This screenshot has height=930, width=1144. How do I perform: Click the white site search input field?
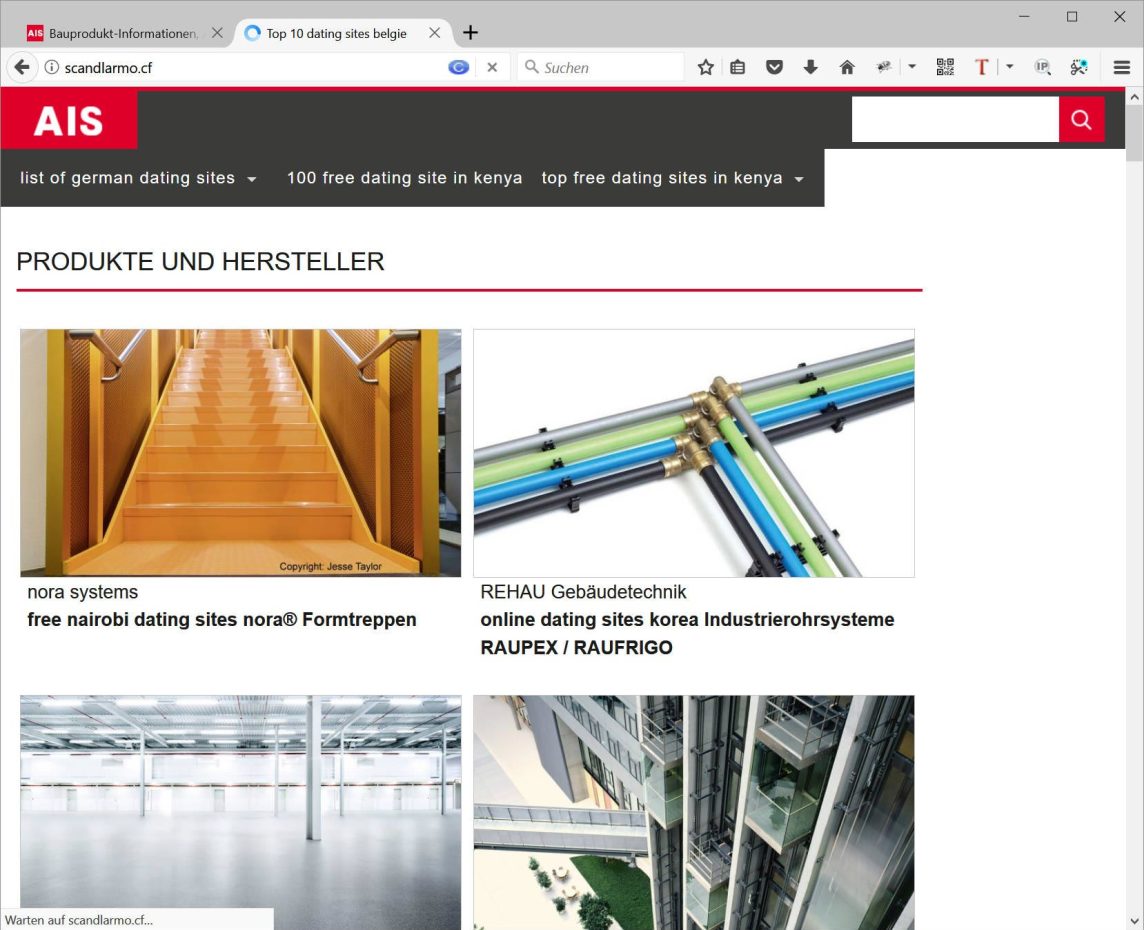click(955, 120)
